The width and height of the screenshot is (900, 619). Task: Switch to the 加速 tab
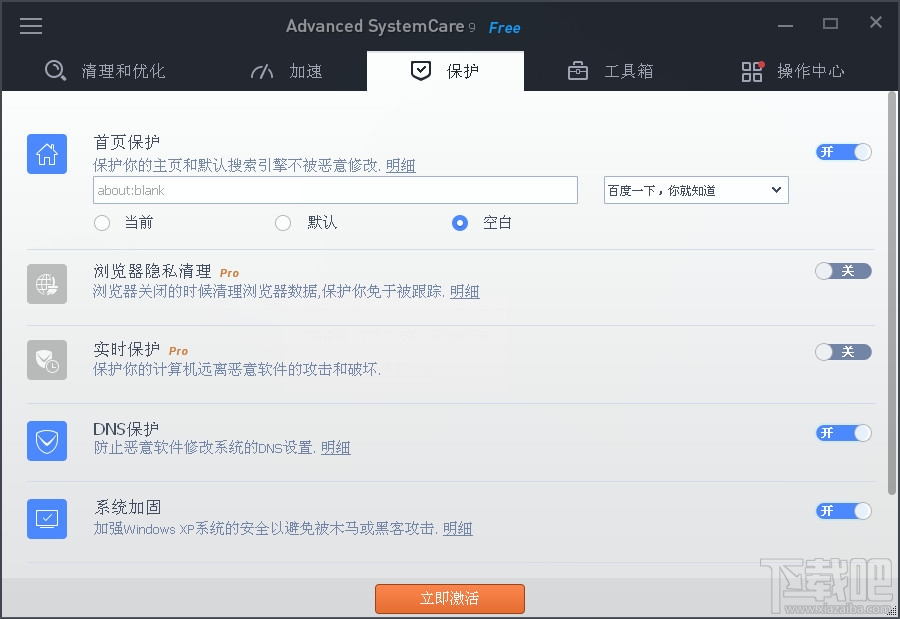(x=285, y=71)
